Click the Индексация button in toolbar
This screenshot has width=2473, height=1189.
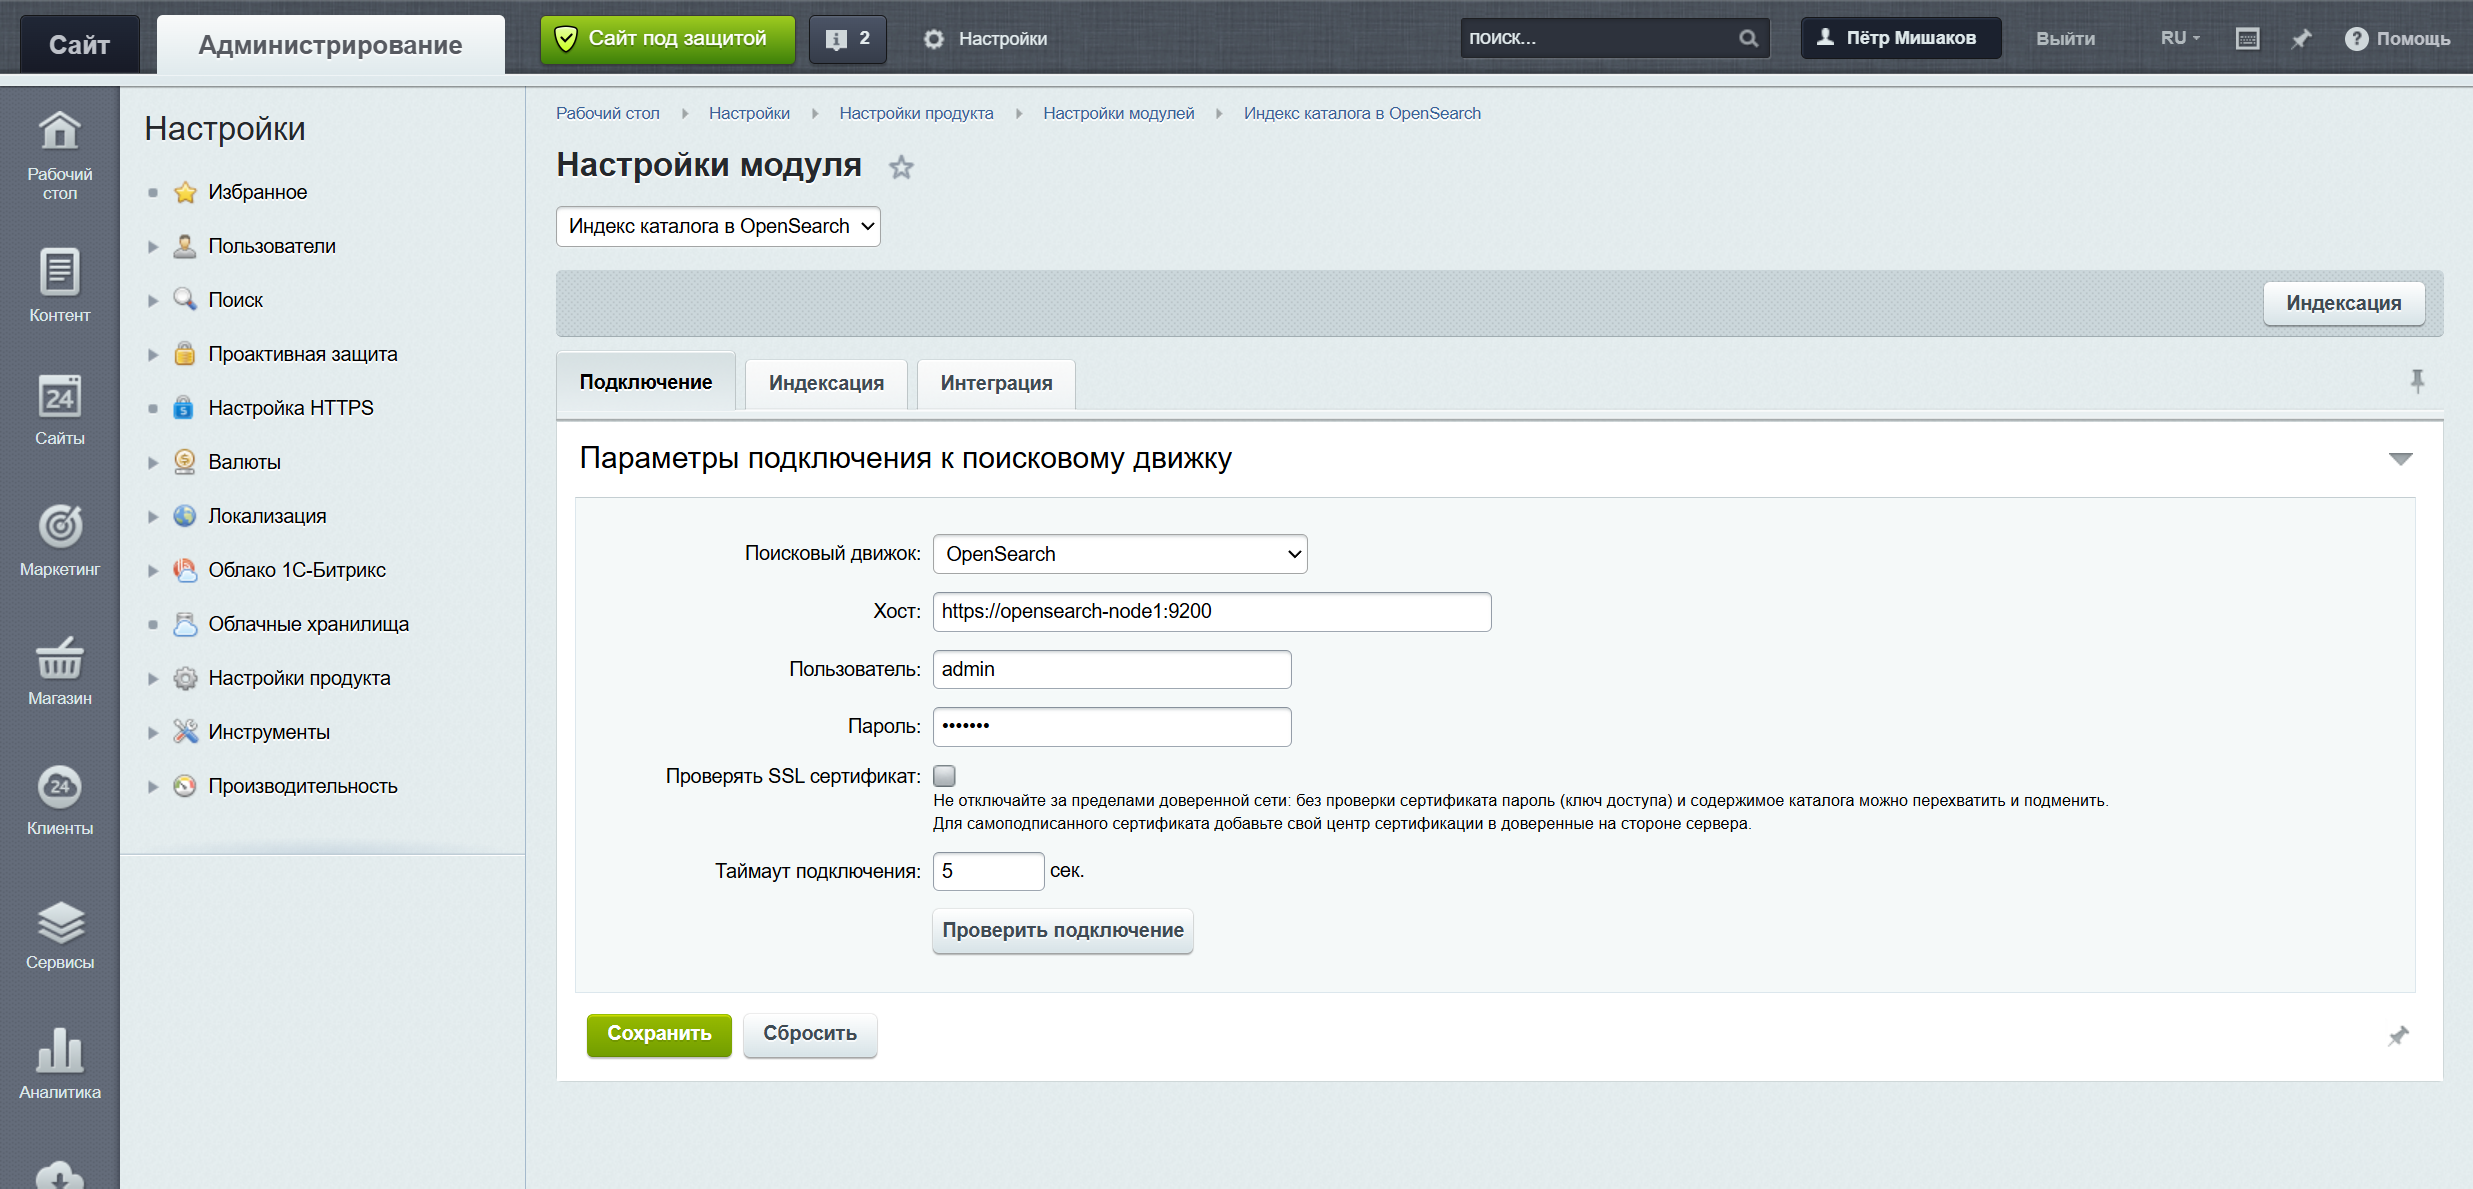2343,303
